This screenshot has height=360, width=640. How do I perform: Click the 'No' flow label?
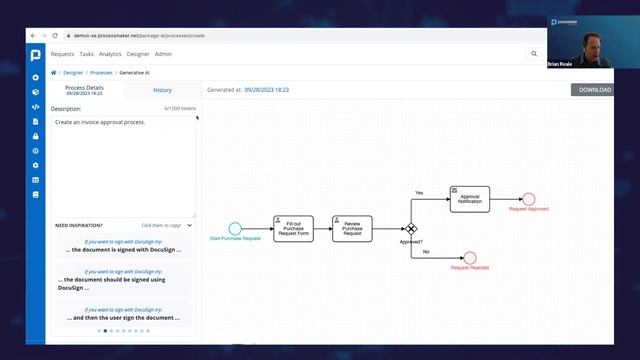point(426,252)
